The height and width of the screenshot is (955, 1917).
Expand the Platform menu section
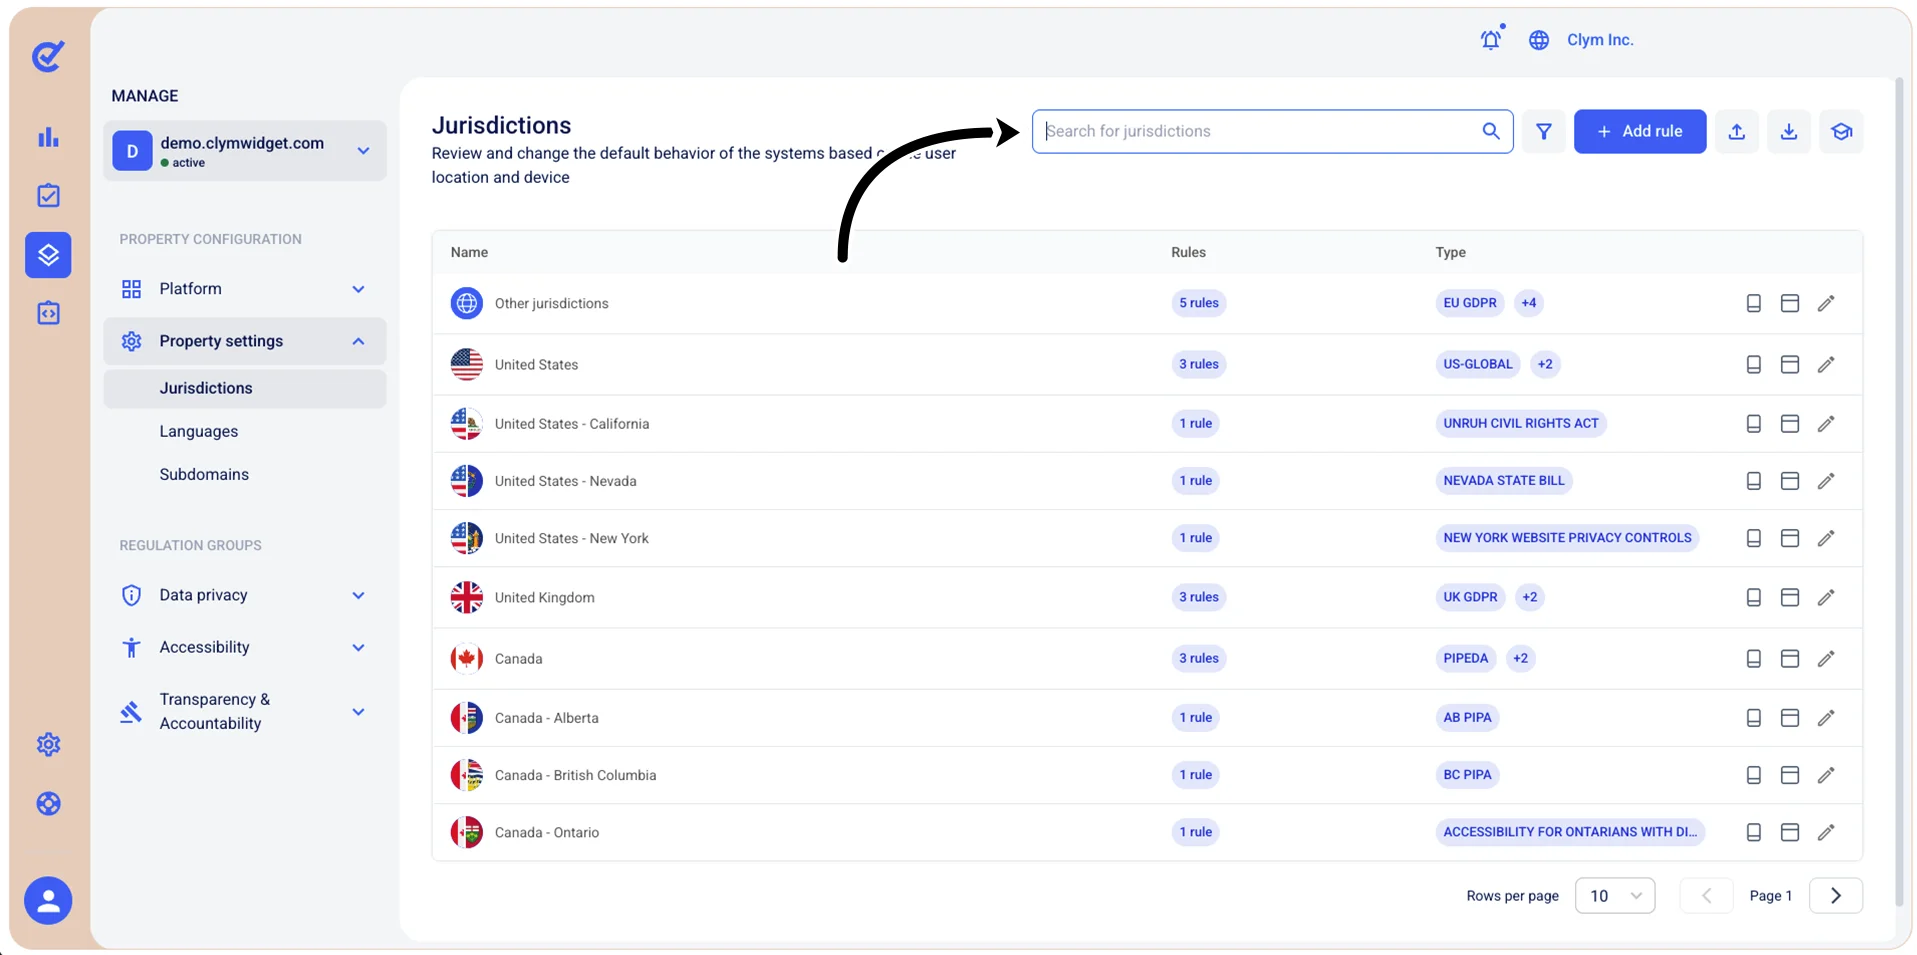coord(245,289)
